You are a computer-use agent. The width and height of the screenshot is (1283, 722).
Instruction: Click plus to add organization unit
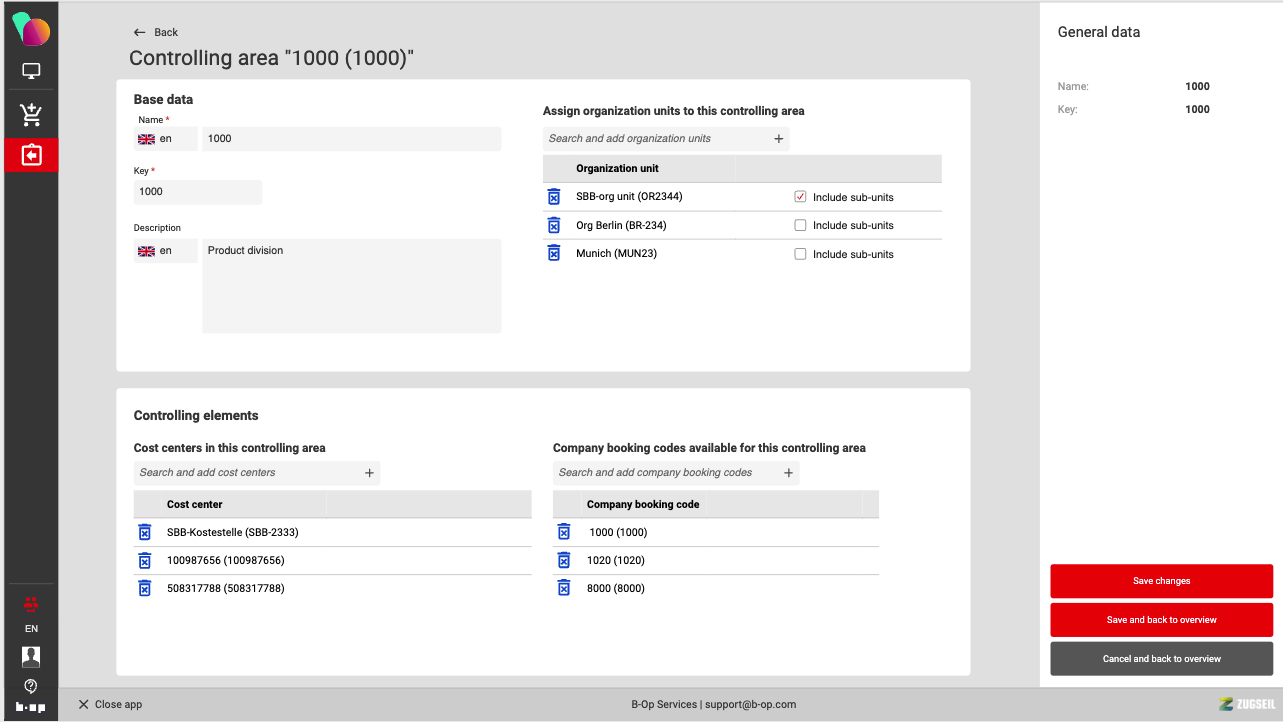point(779,139)
